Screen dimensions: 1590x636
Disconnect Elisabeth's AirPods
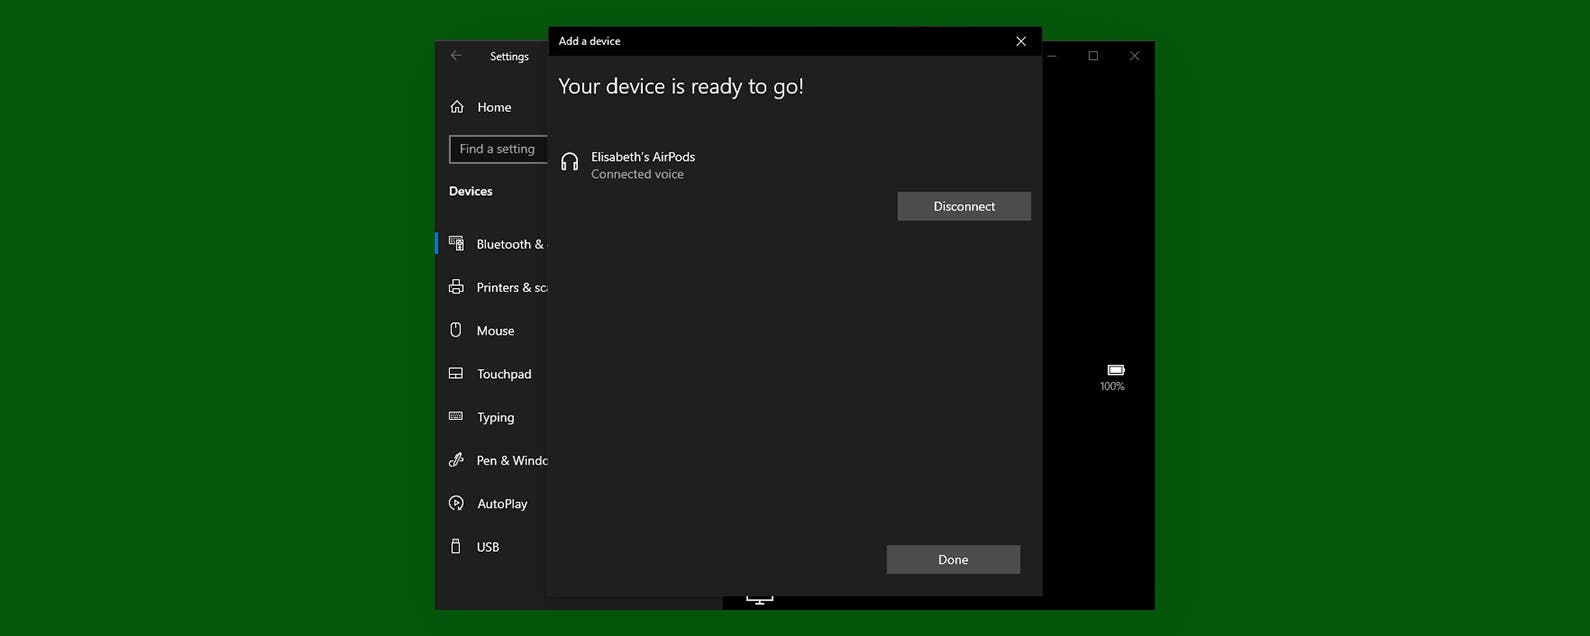964,206
